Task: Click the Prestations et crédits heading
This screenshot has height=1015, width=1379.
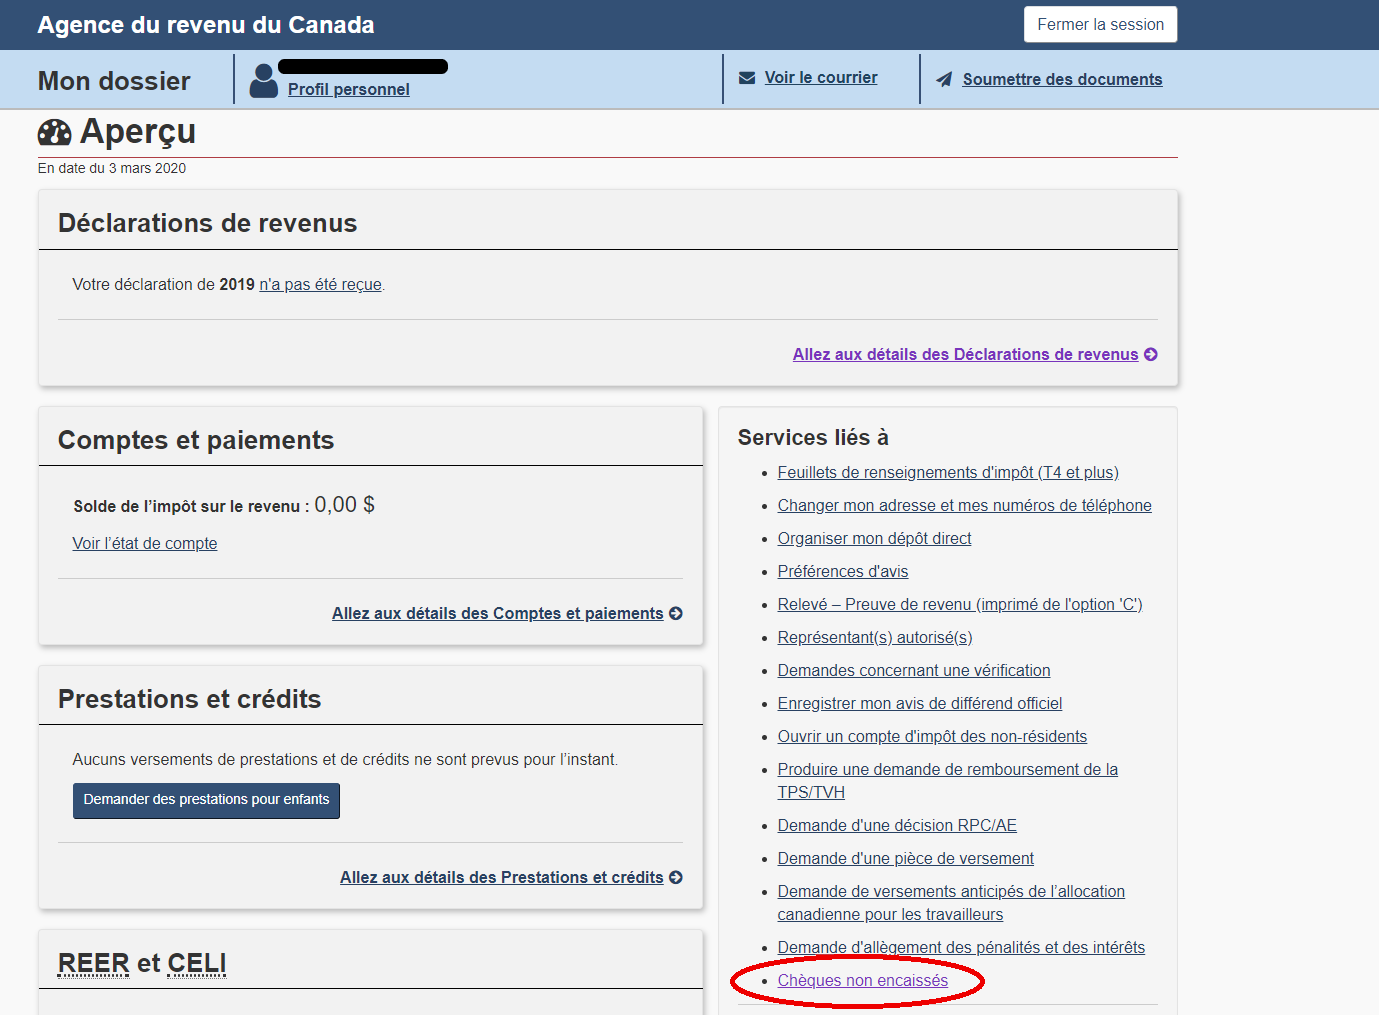Action: click(x=190, y=700)
